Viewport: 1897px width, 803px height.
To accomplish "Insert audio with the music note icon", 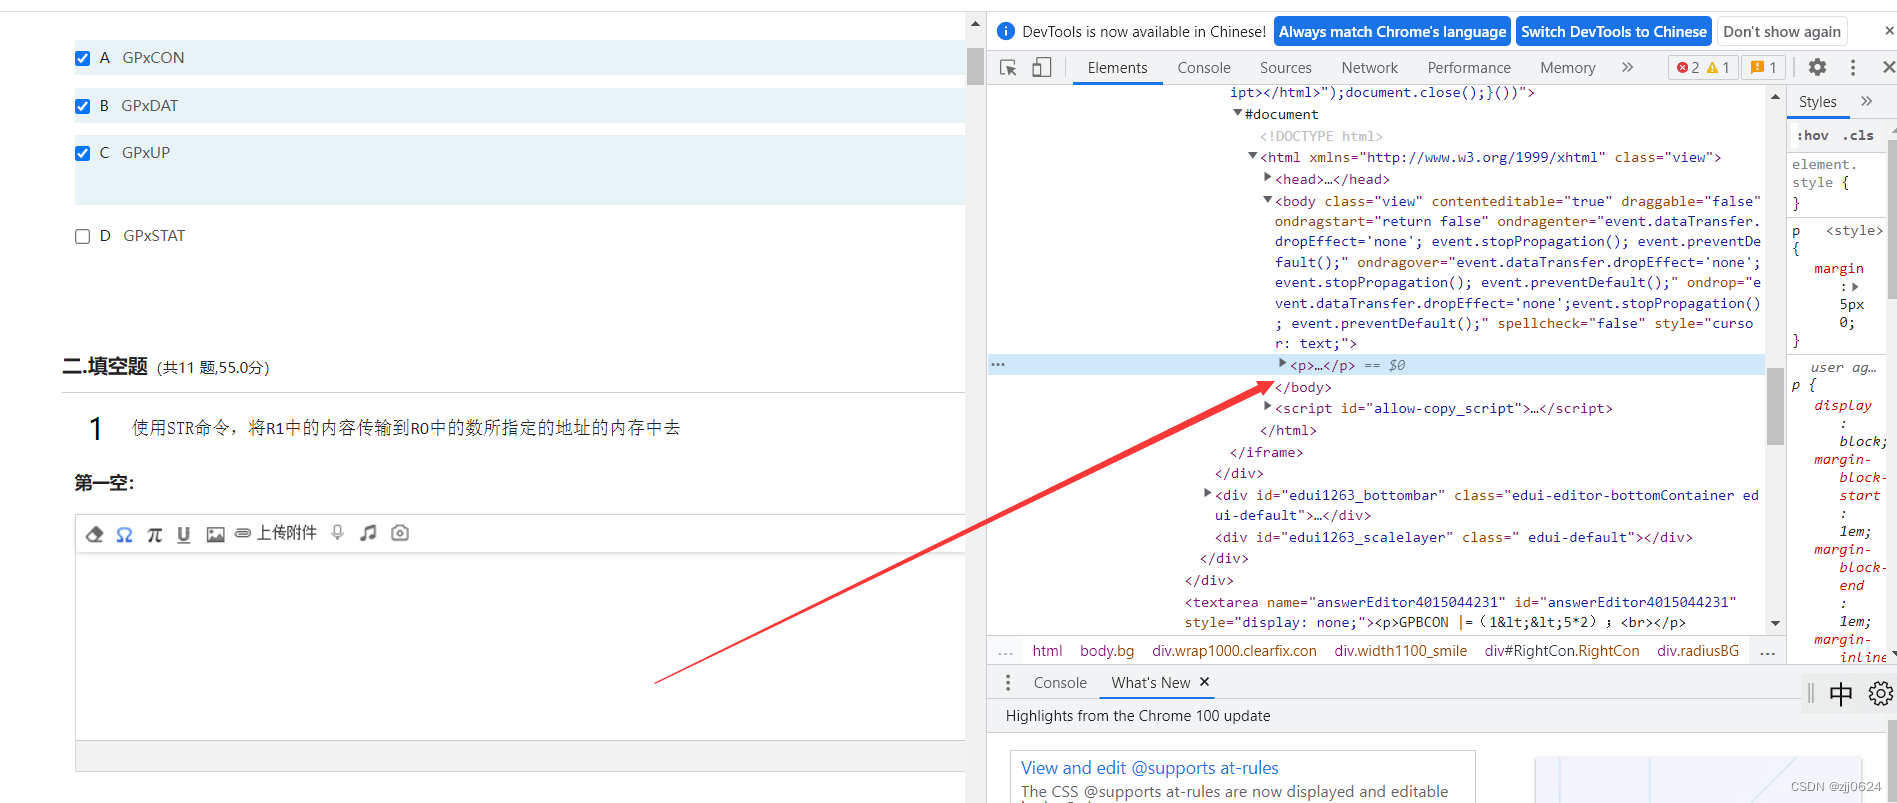I will (x=369, y=533).
